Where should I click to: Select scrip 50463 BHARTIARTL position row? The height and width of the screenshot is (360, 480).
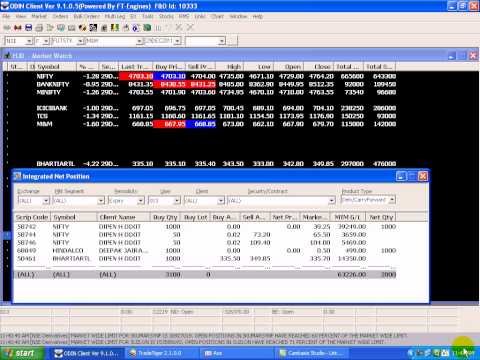click(205, 259)
